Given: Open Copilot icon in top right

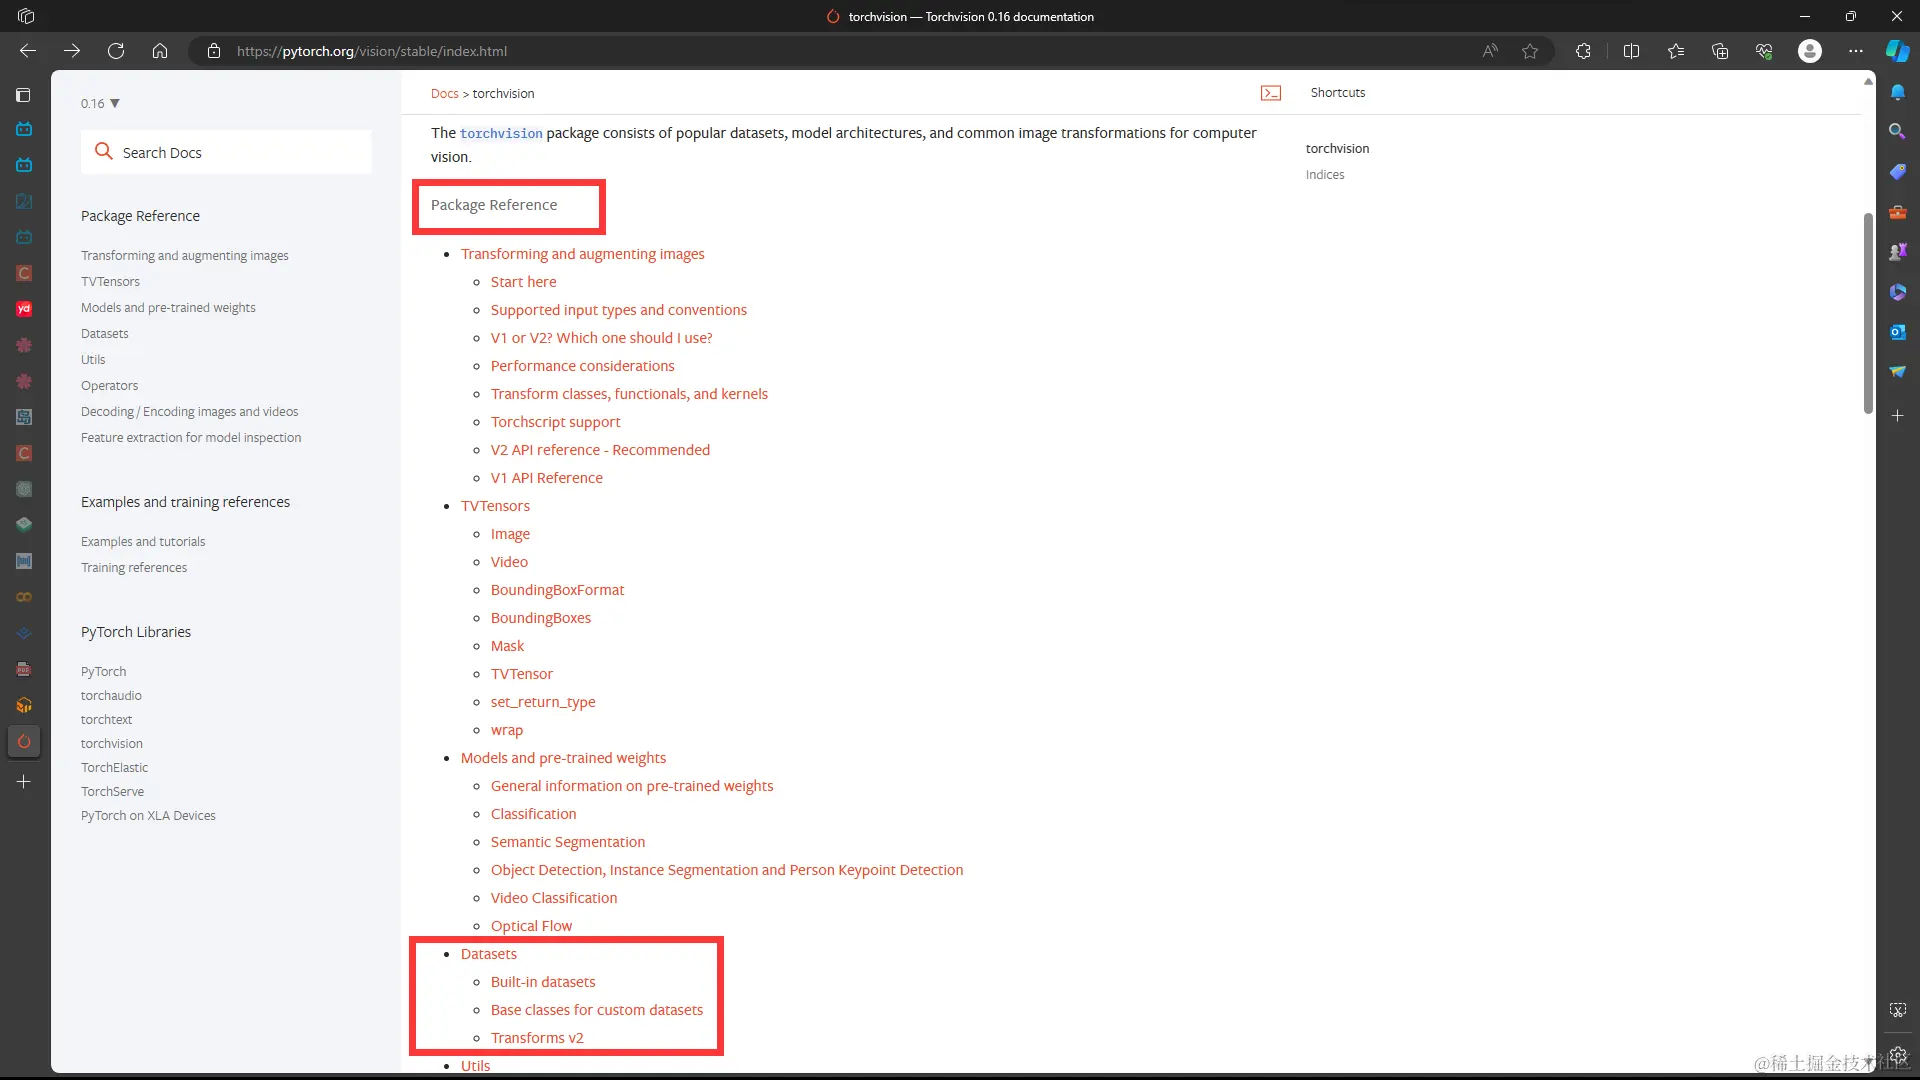Looking at the screenshot, I should pyautogui.click(x=1897, y=51).
